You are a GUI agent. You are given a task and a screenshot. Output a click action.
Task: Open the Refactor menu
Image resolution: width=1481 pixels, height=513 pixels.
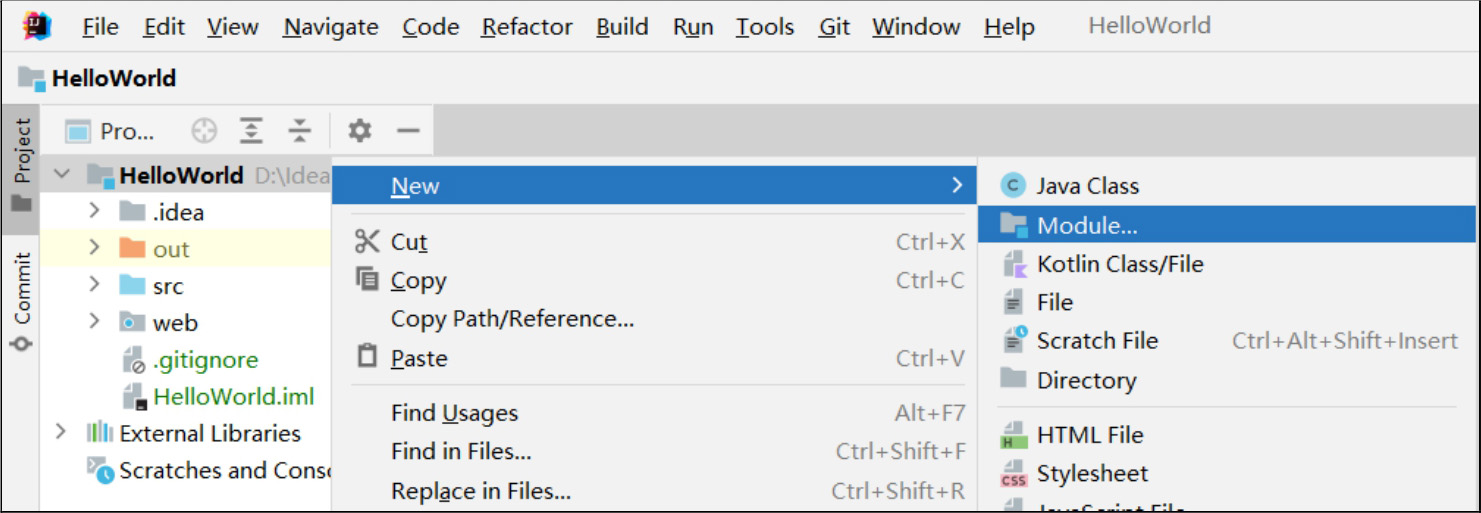click(527, 27)
